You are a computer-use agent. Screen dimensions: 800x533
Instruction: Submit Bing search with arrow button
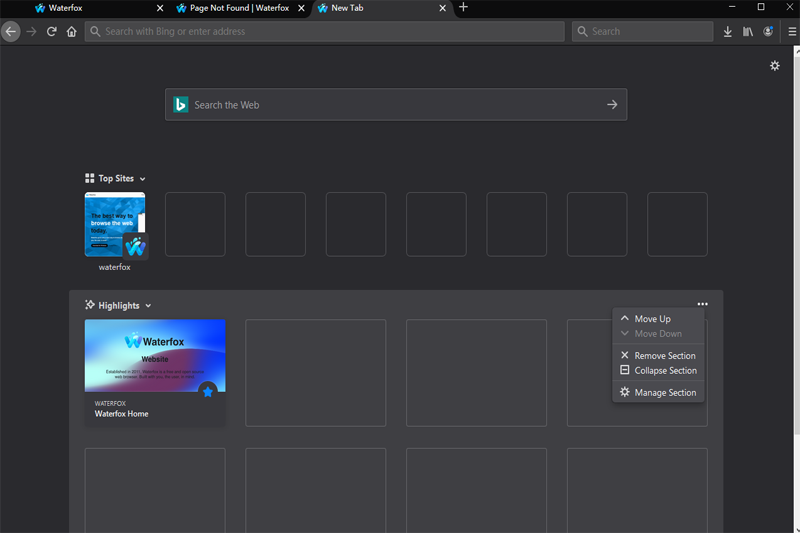tap(612, 105)
